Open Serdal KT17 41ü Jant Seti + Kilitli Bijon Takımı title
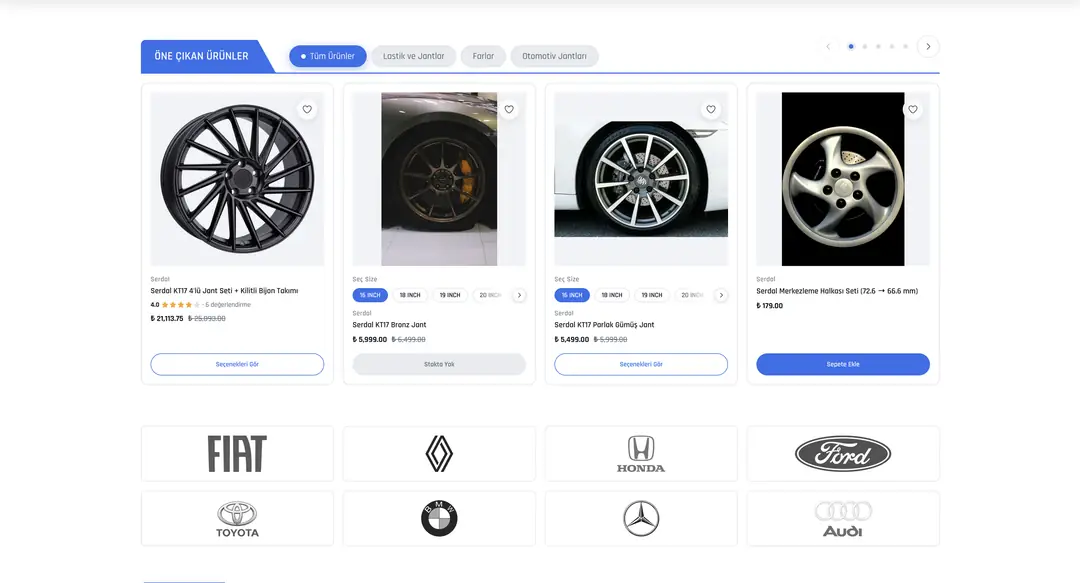Viewport: 1080px width, 583px height. click(225, 291)
